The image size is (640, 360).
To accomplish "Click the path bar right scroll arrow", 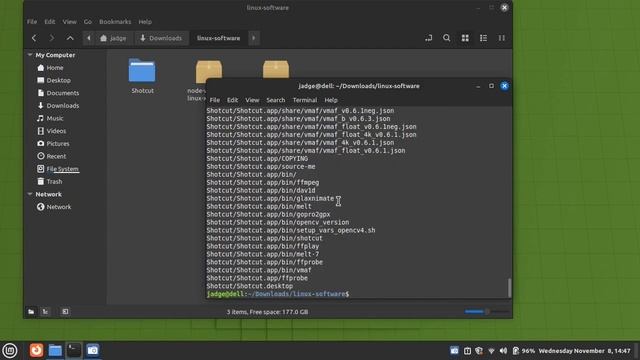I will point(253,38).
